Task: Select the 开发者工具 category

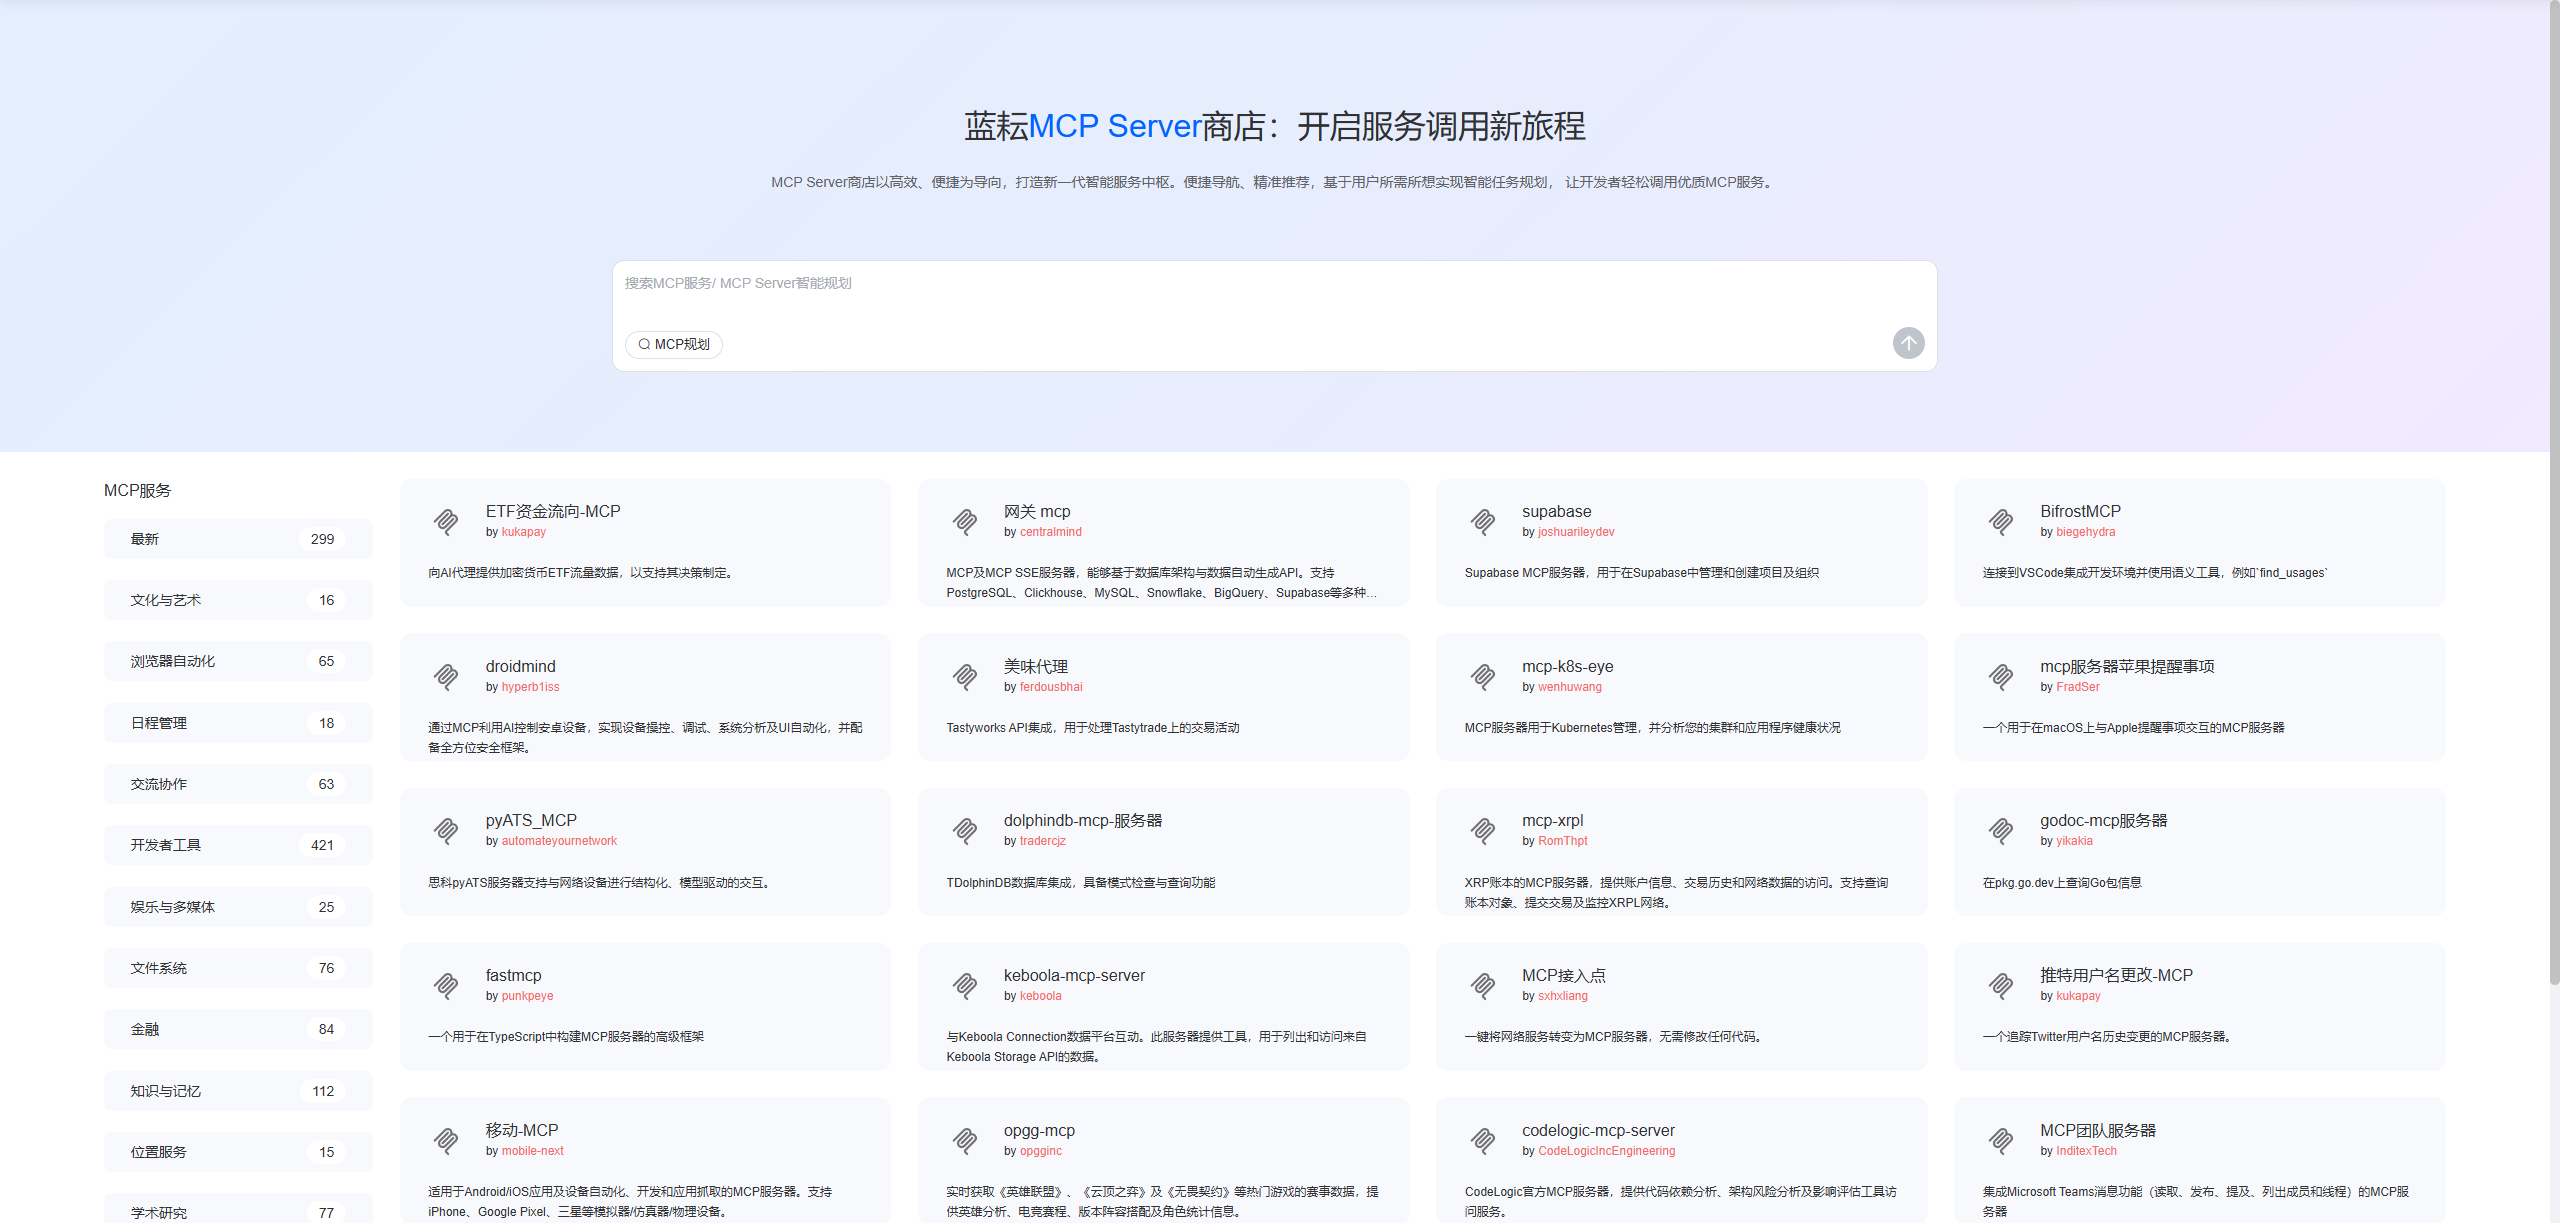Action: pyautogui.click(x=237, y=845)
